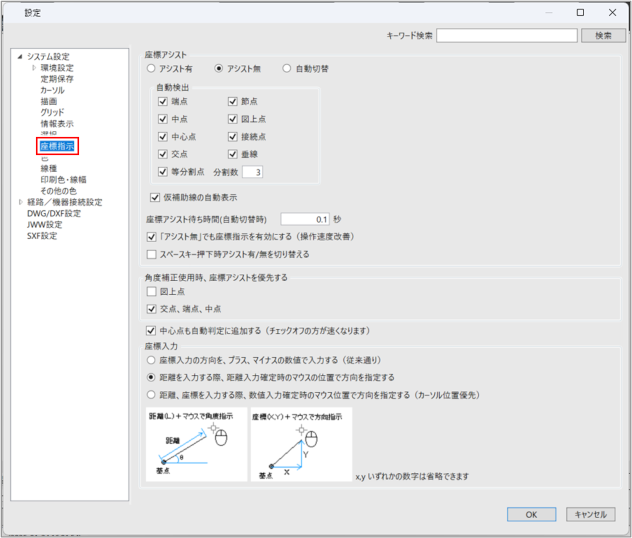This screenshot has height=538, width=632.
Task: Click the coordinate X,Y direction illustration
Action: click(x=301, y=444)
